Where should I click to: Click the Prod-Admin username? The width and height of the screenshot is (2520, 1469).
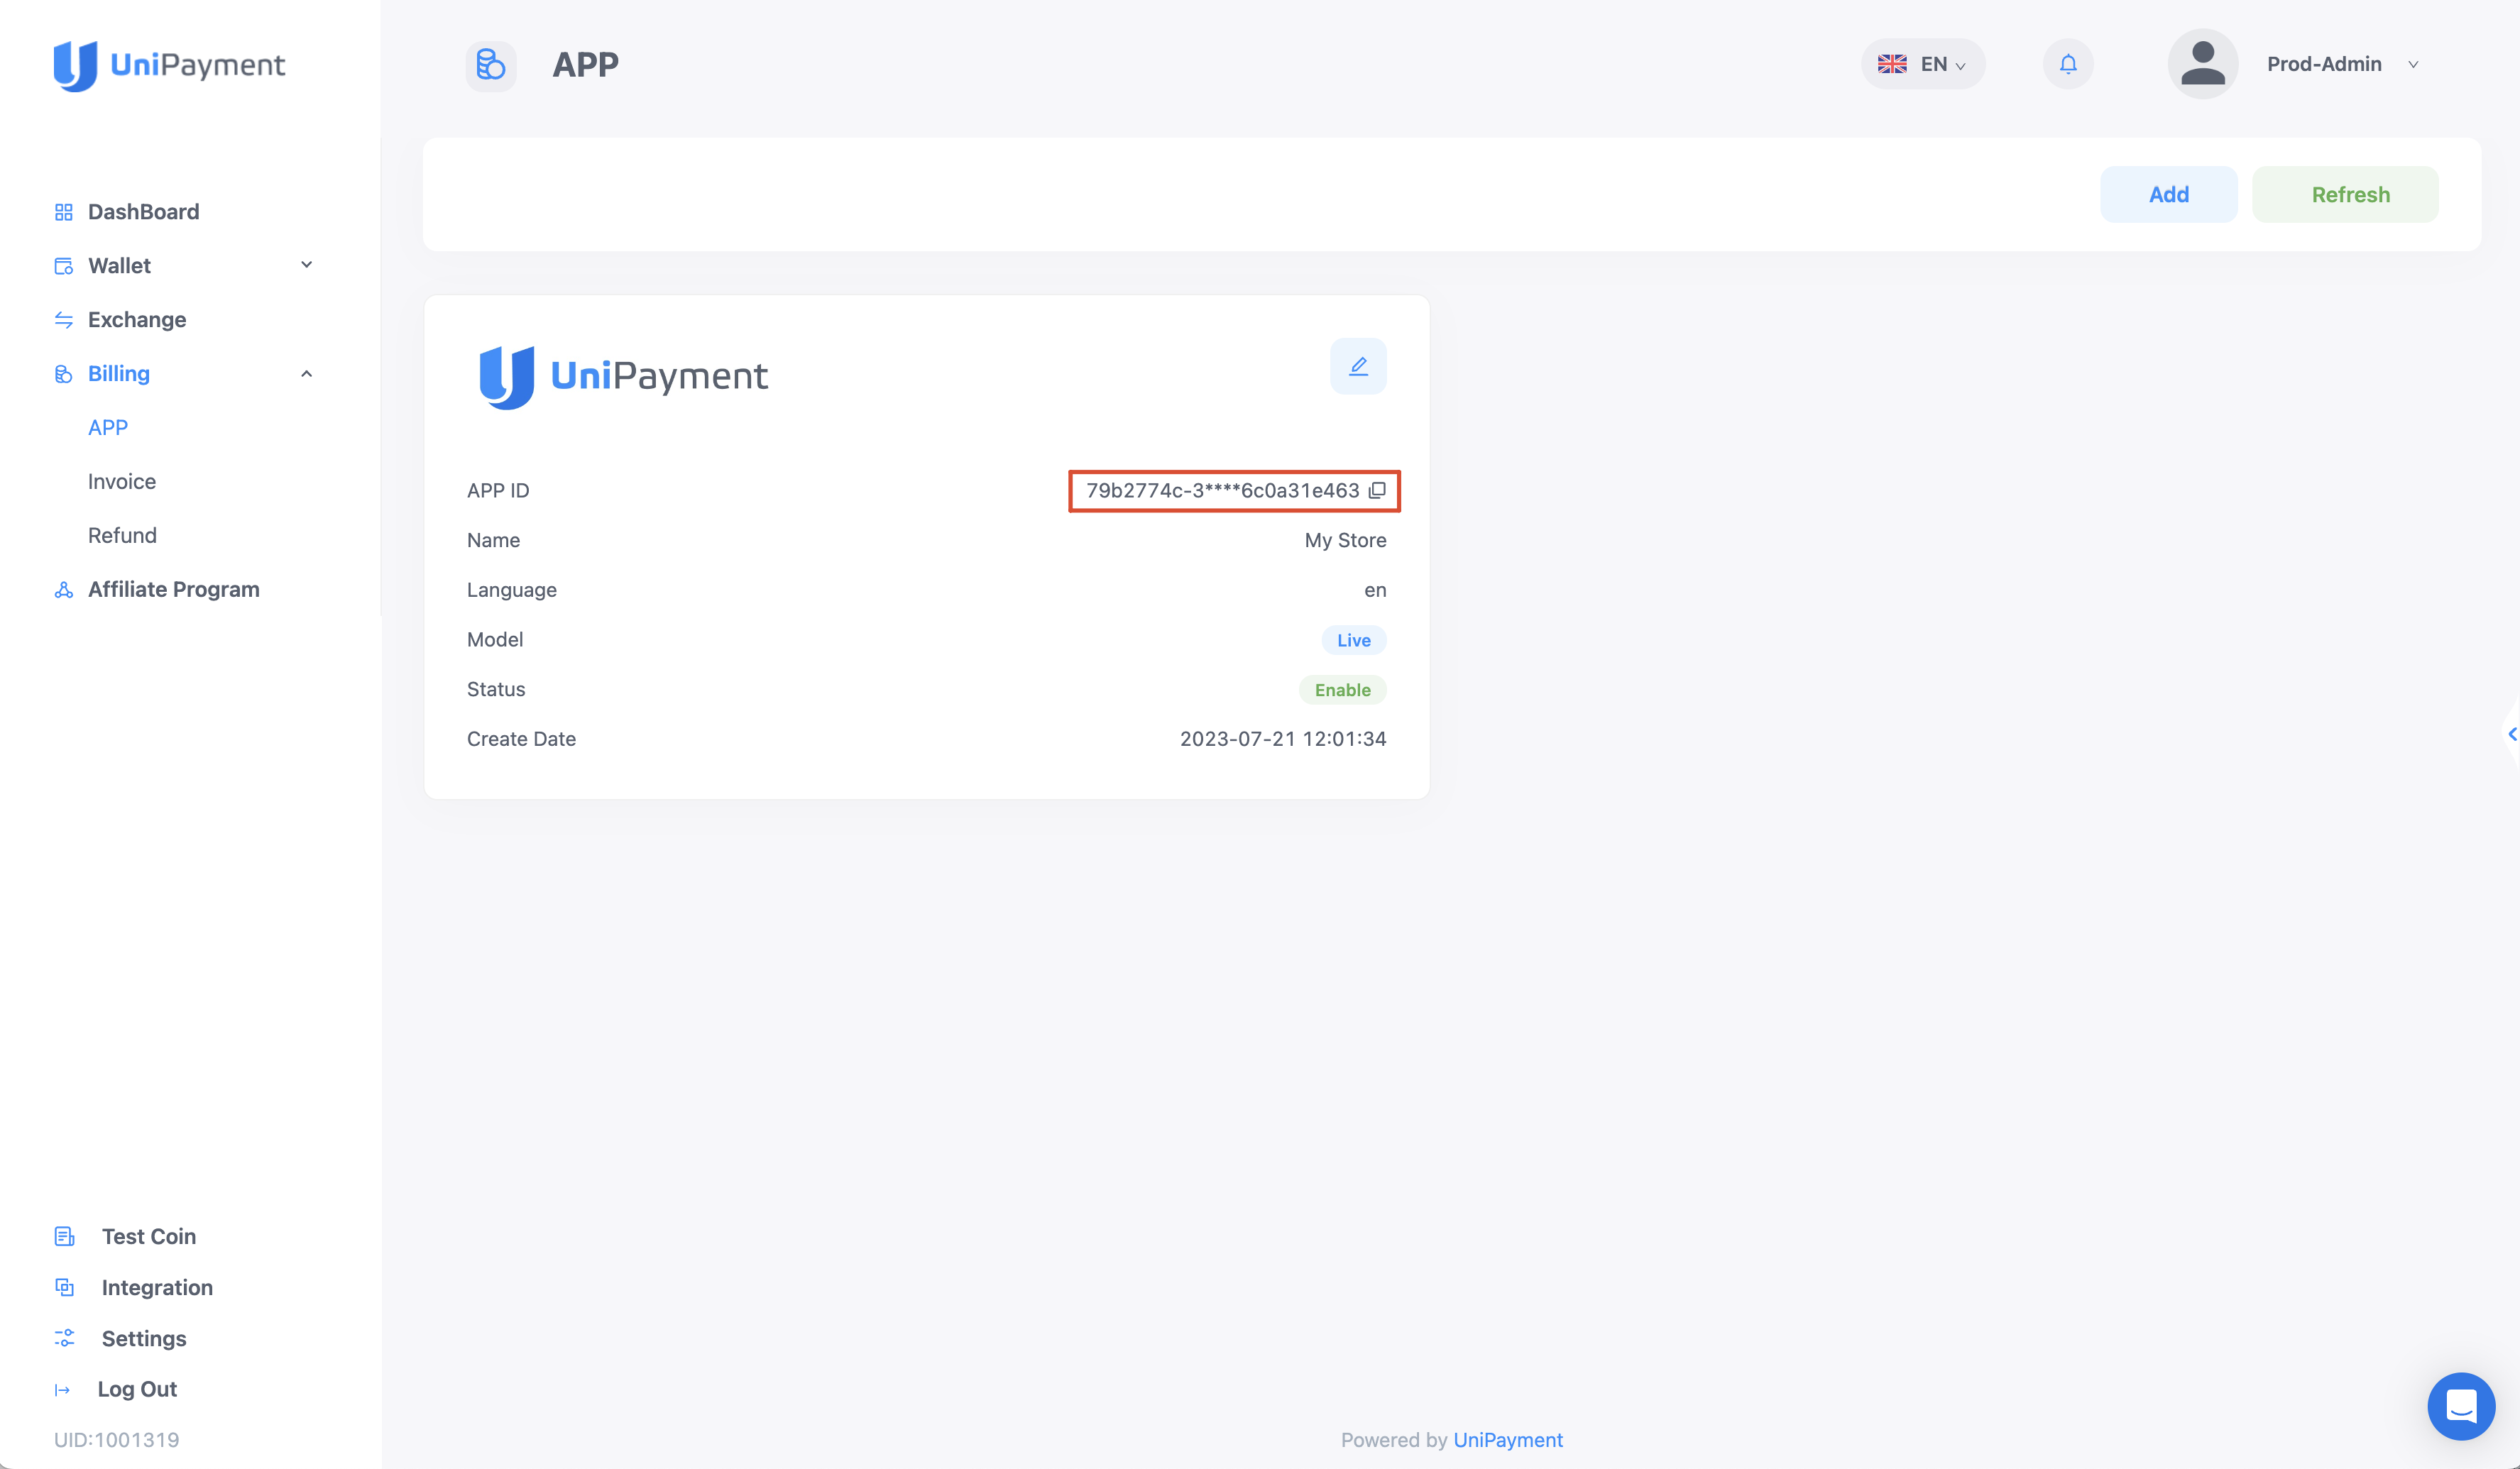(x=2324, y=64)
